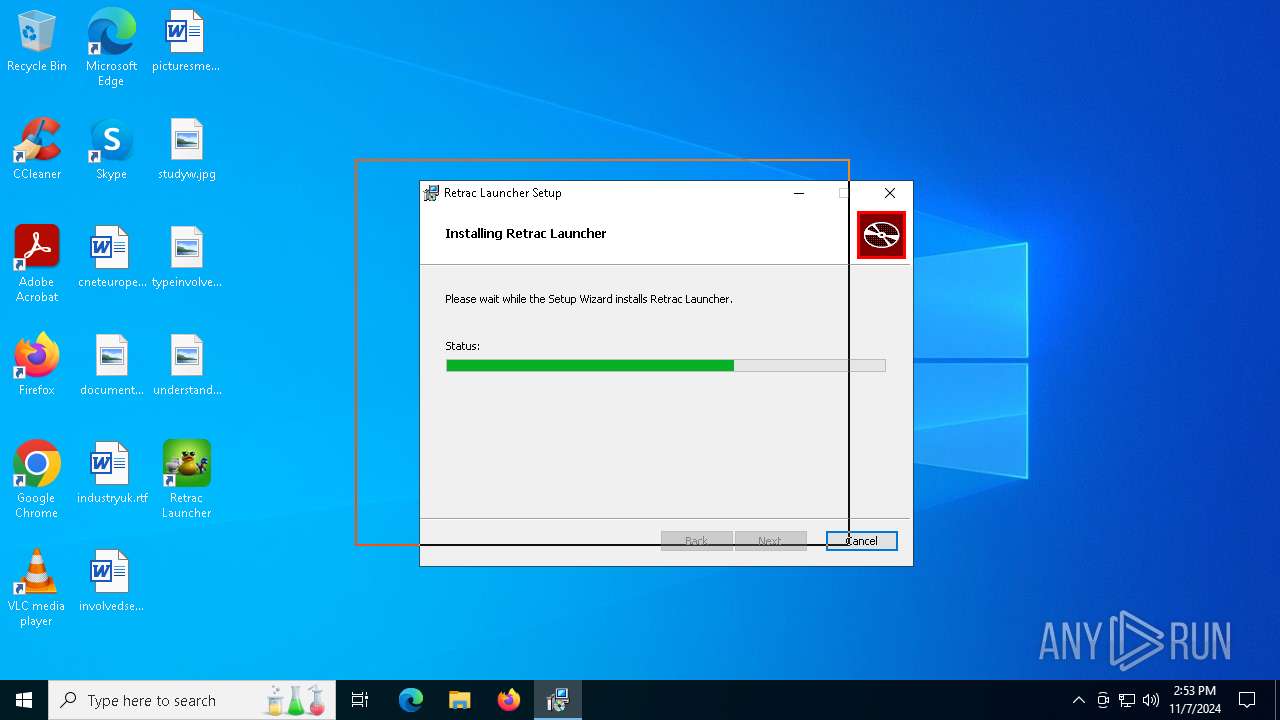Select the picturesme Word document icon
Viewport: 1280px width, 720px height.
(186, 42)
